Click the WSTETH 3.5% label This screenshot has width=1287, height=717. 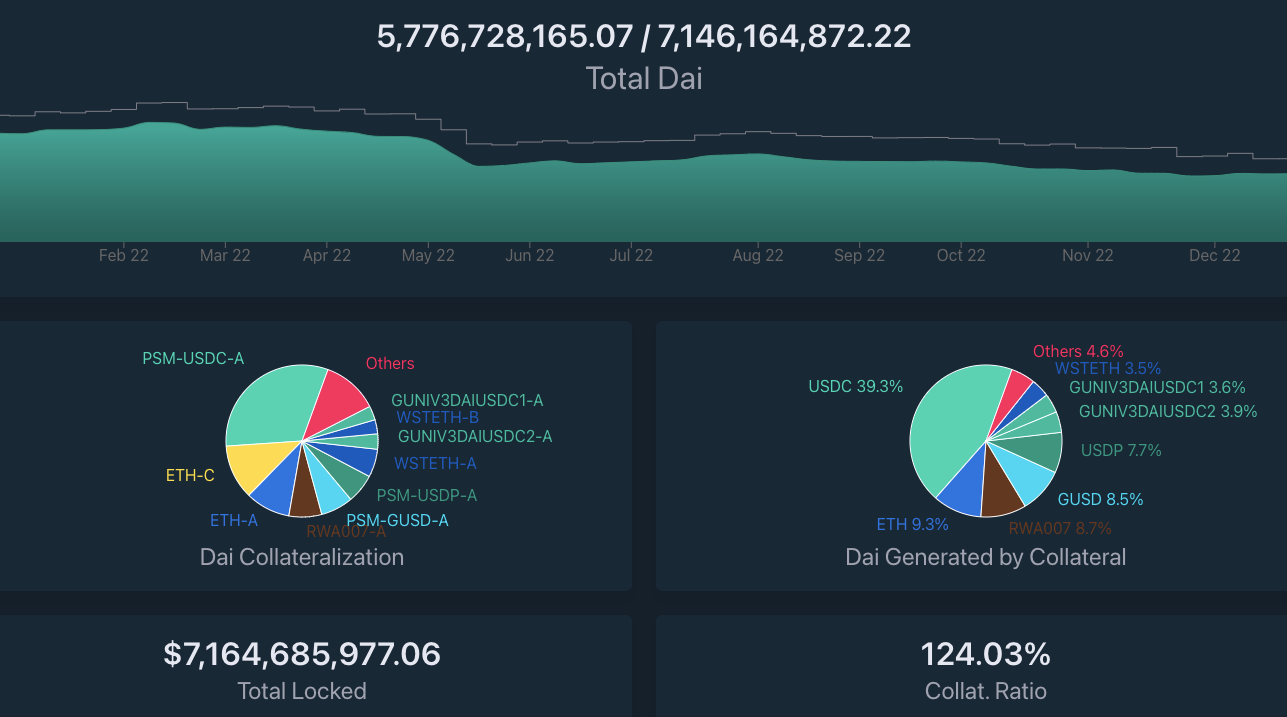pyautogui.click(x=1108, y=368)
